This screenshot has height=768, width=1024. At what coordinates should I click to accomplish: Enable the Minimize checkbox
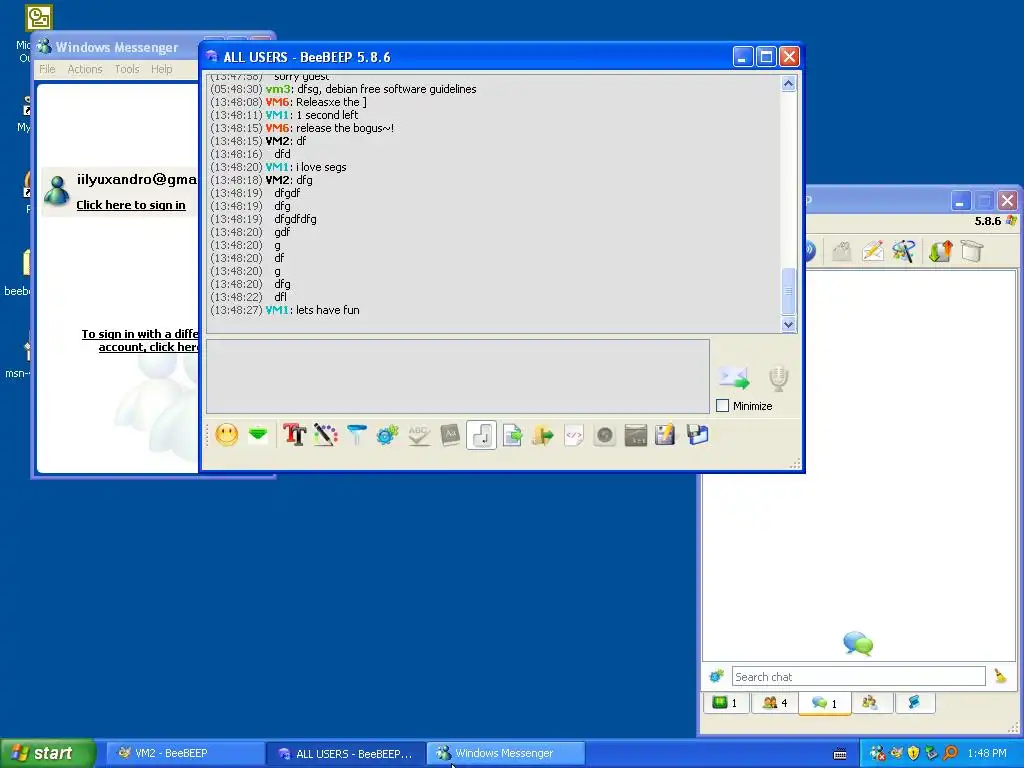pos(722,406)
